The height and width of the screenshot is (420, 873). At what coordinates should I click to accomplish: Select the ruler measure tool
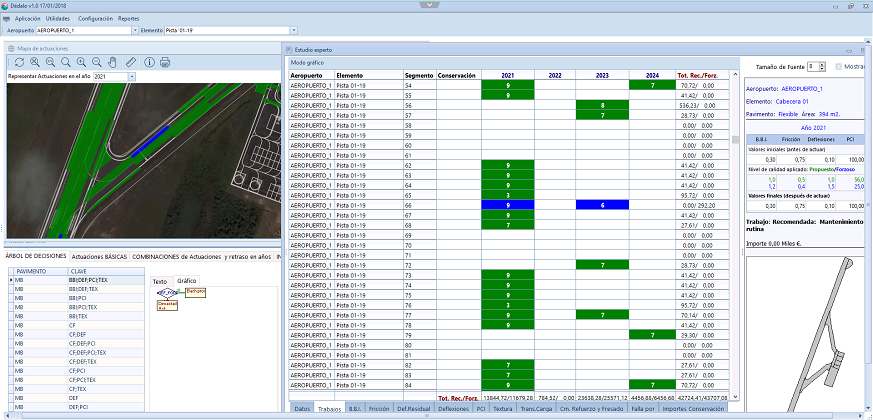(x=131, y=62)
